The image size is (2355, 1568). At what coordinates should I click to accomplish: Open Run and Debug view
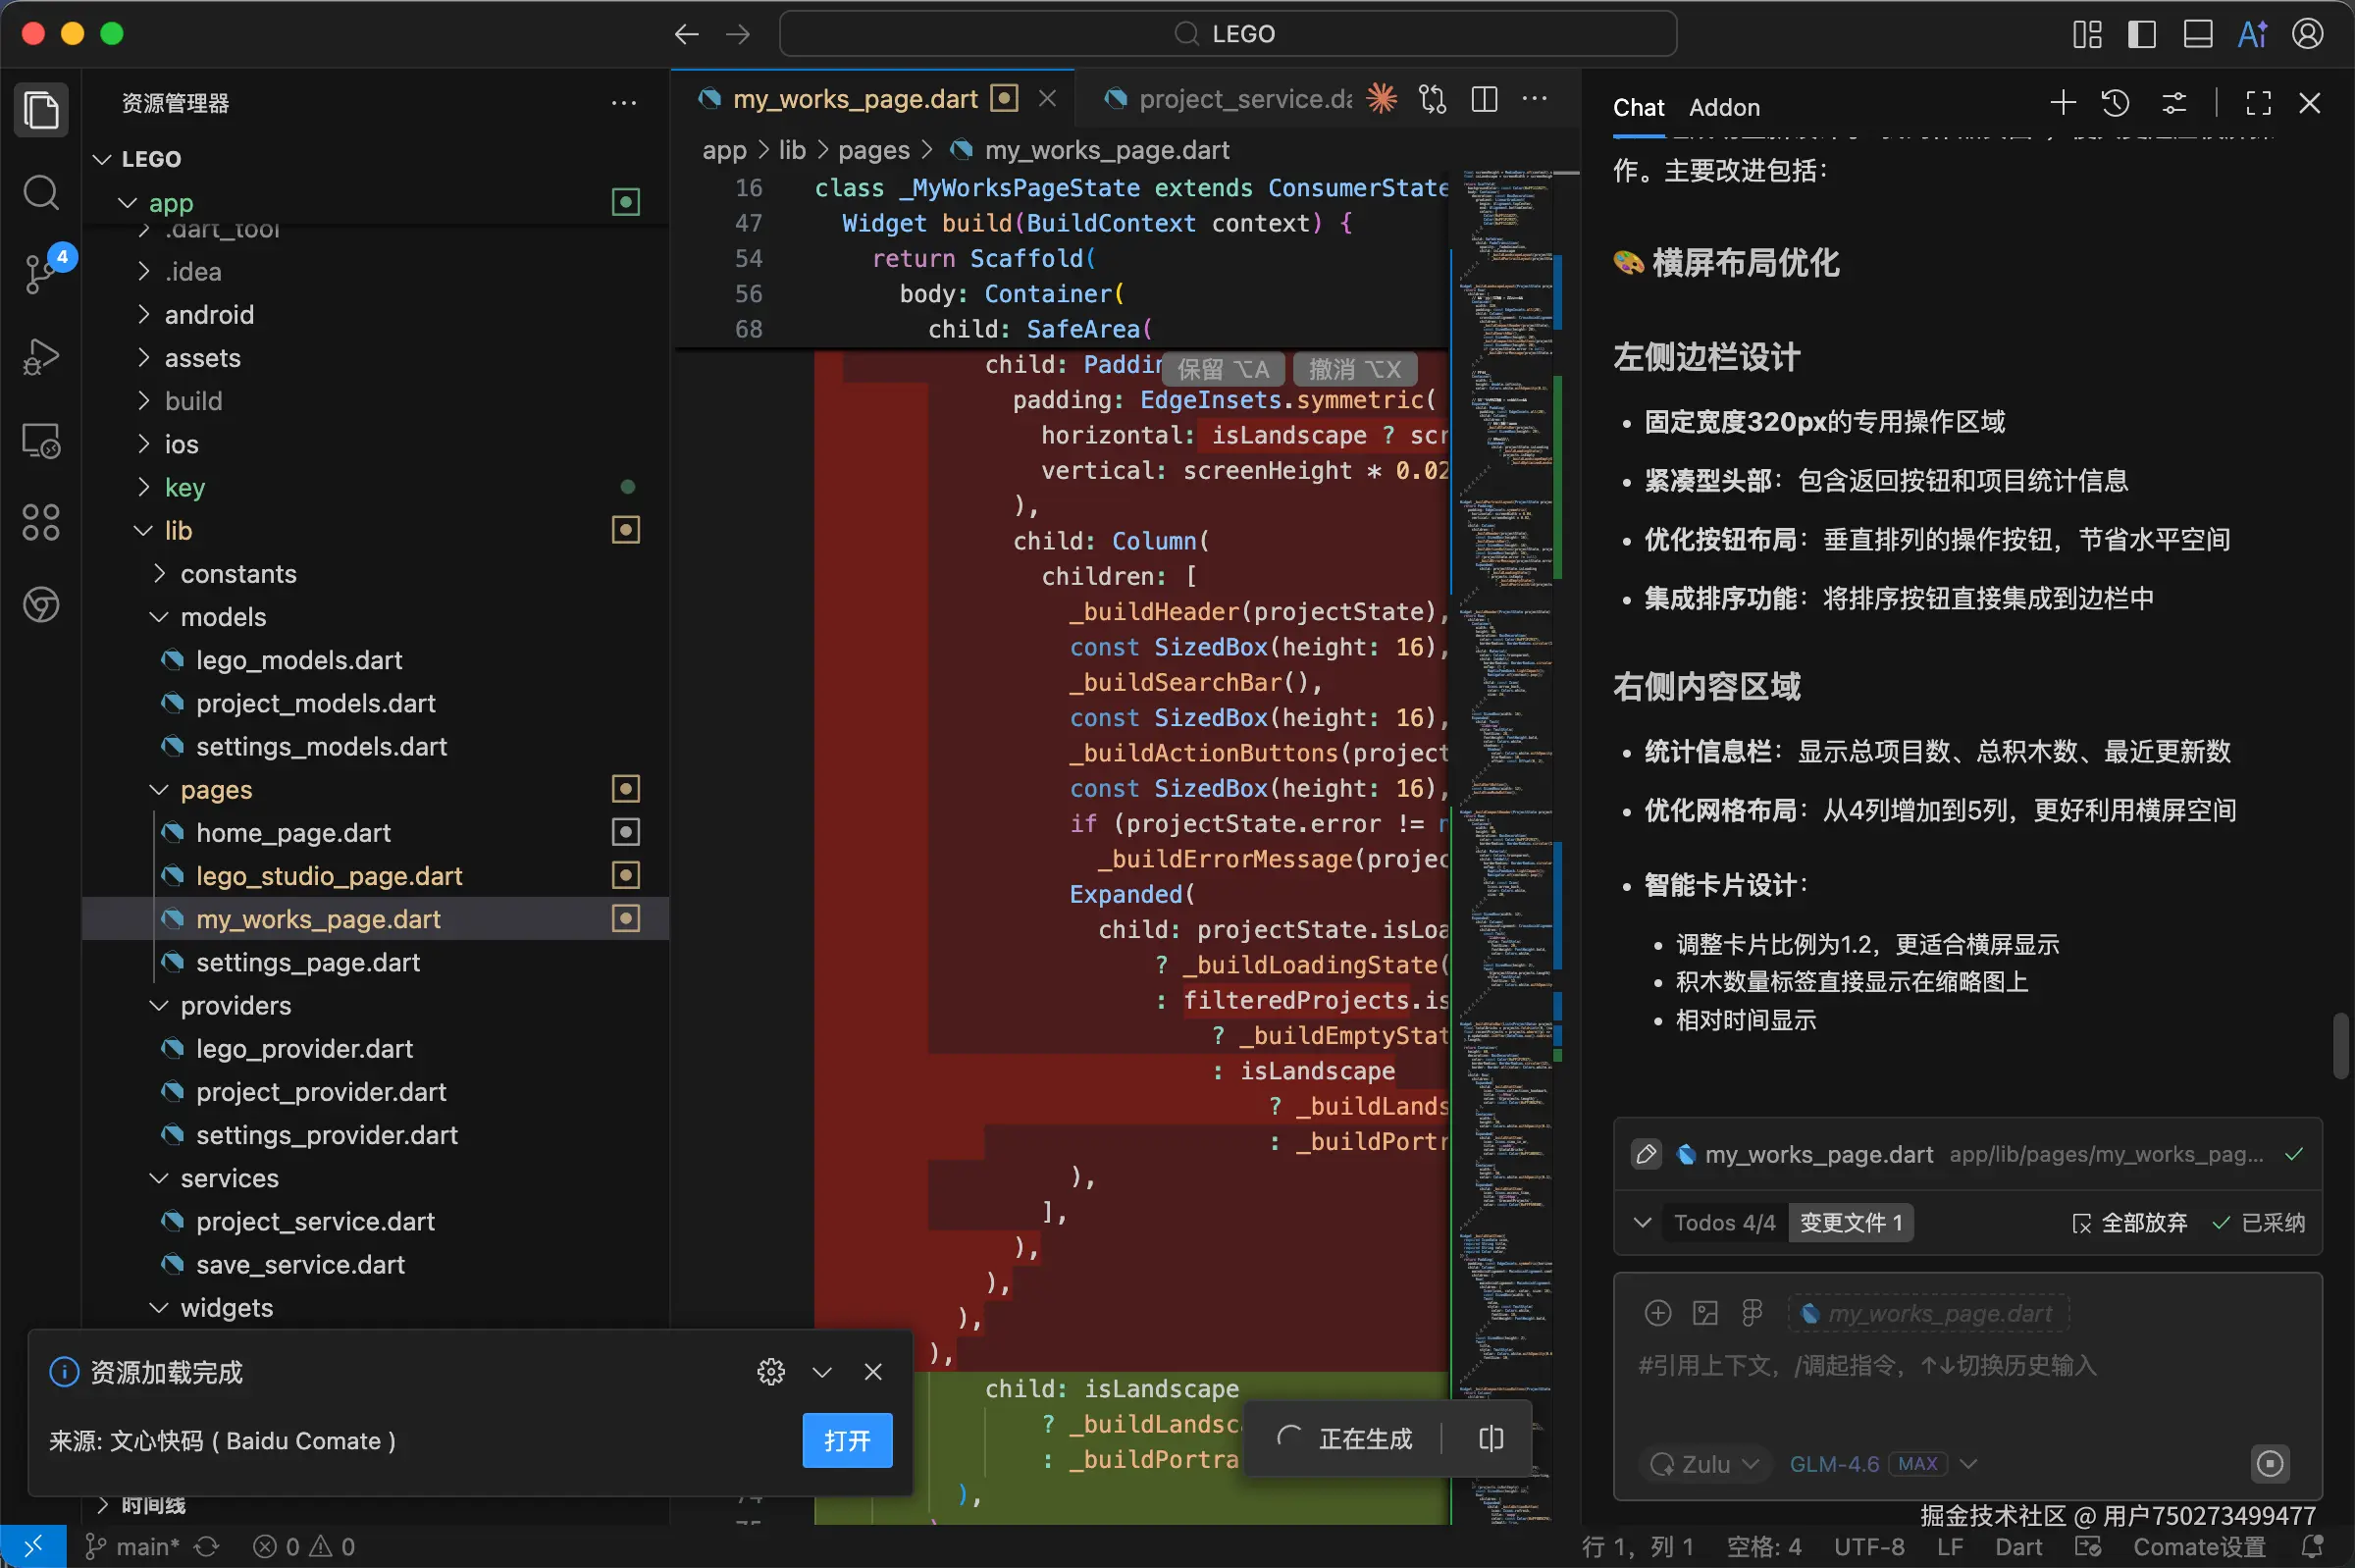coord(41,356)
